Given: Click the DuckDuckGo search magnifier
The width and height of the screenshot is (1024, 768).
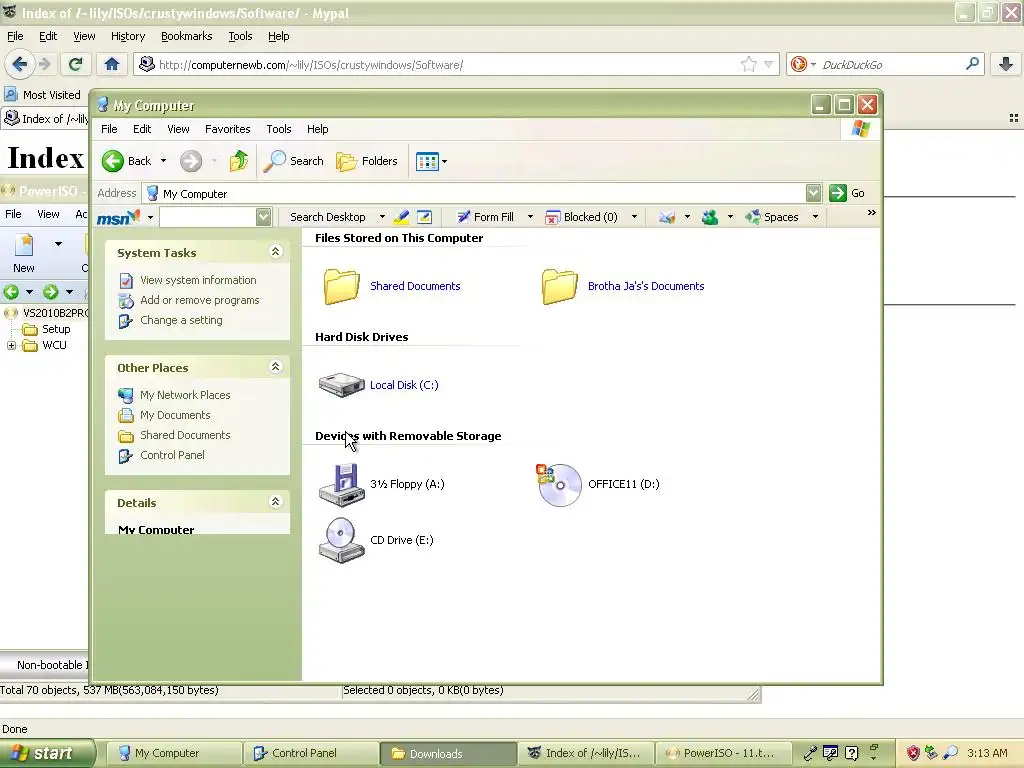Looking at the screenshot, I should pyautogui.click(x=972, y=64).
